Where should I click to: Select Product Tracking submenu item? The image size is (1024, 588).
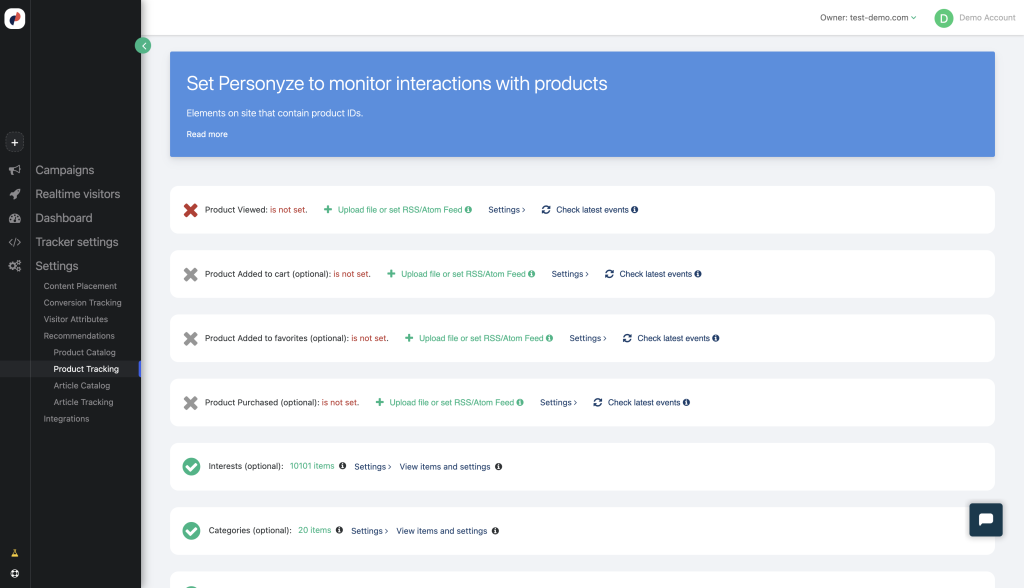(x=86, y=369)
